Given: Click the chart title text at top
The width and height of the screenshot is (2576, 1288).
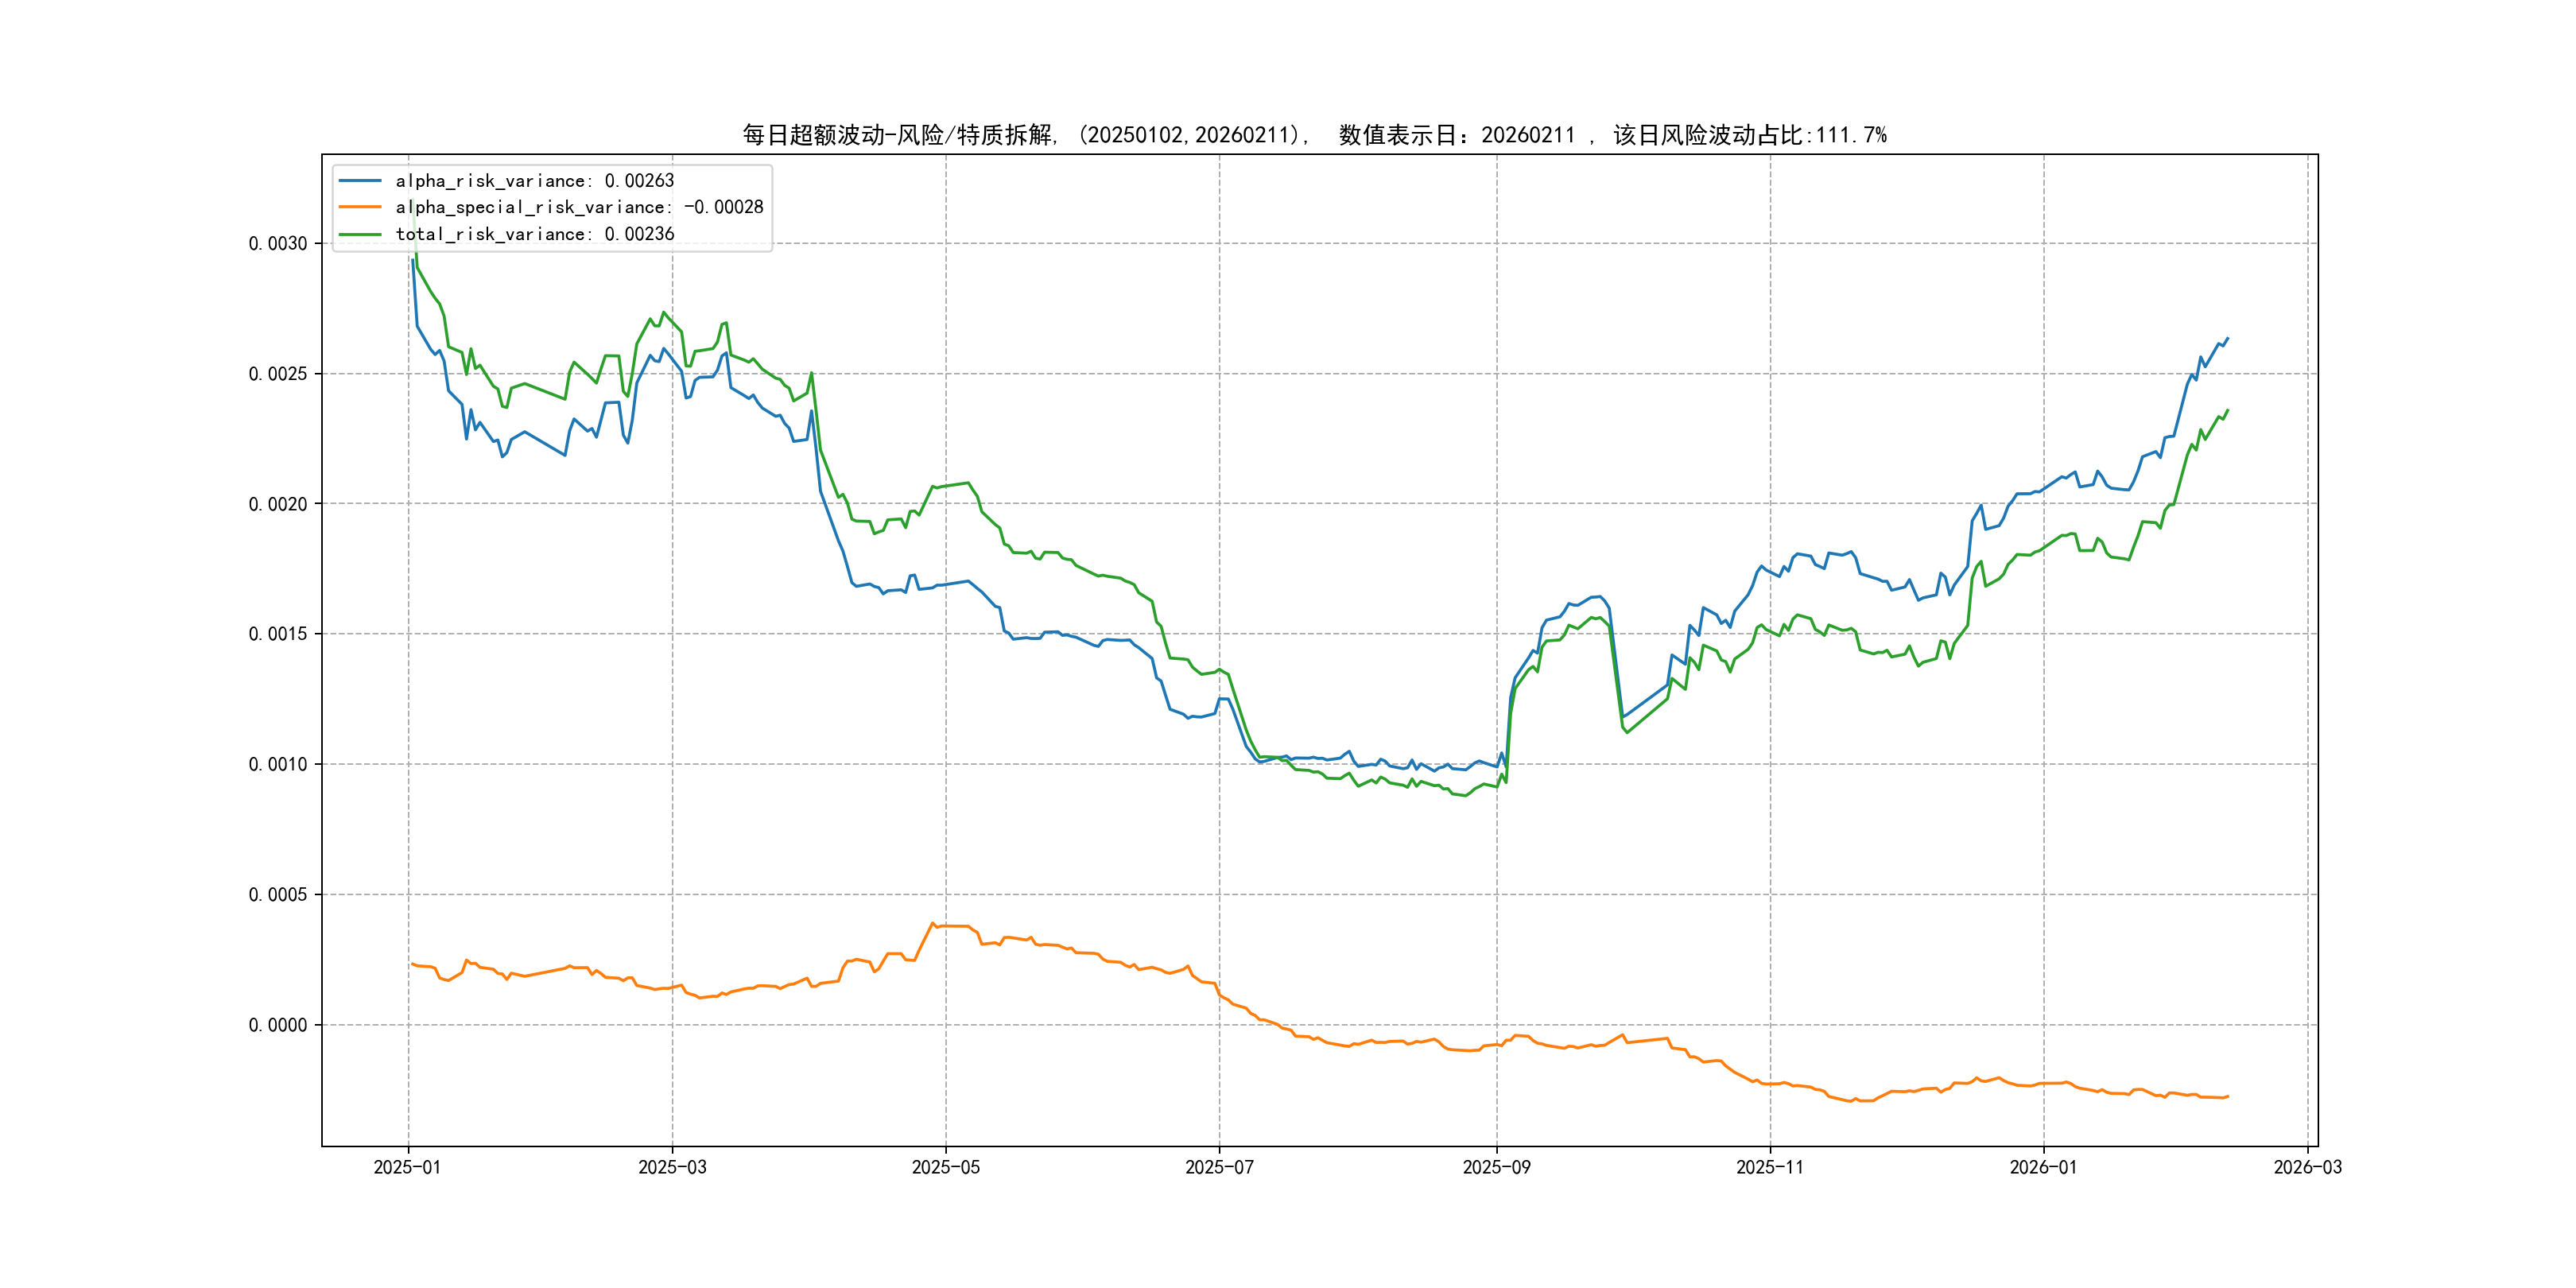Looking at the screenshot, I should [x=1314, y=135].
